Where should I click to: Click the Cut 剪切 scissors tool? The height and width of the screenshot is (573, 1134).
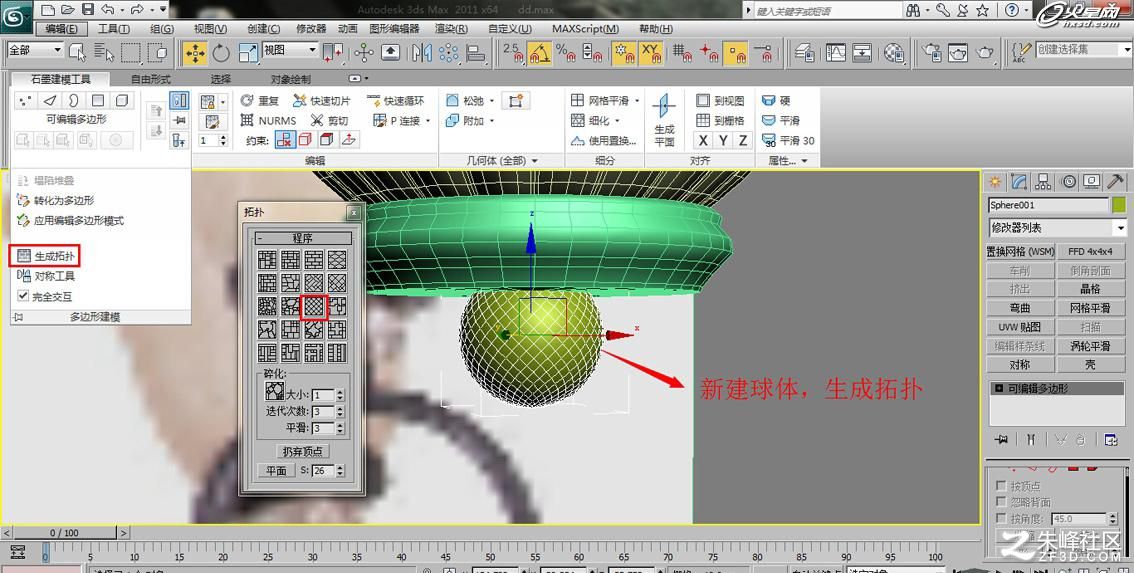330,121
